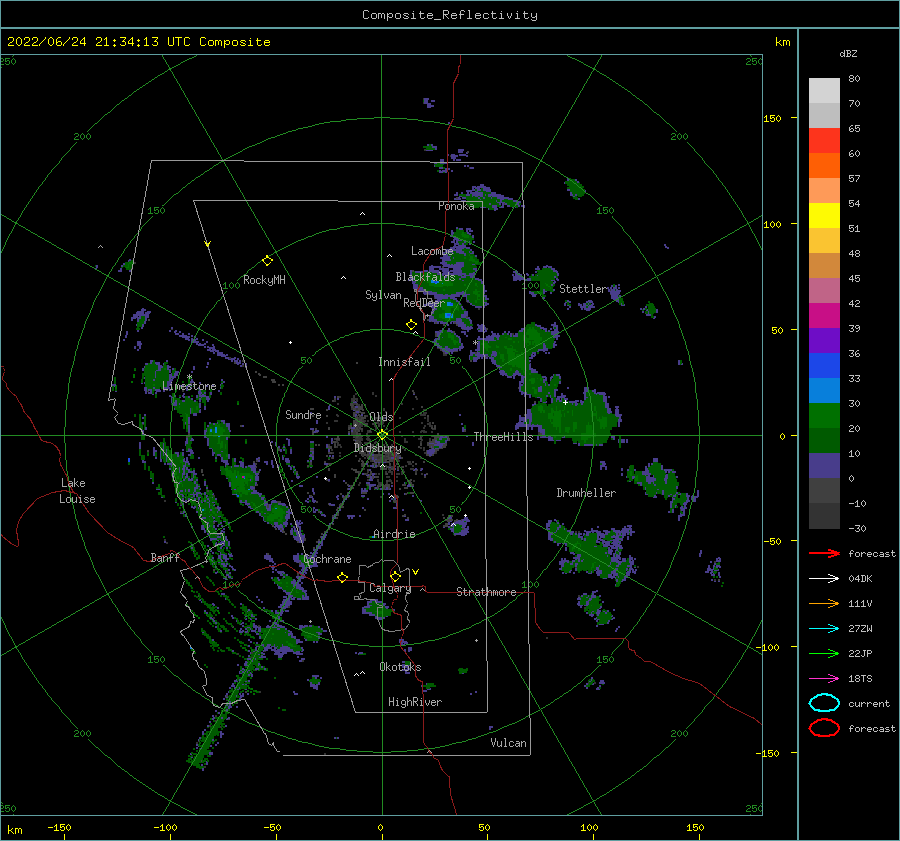This screenshot has height=841, width=900.
Task: Click the Vulcan town label
Action: point(508,743)
